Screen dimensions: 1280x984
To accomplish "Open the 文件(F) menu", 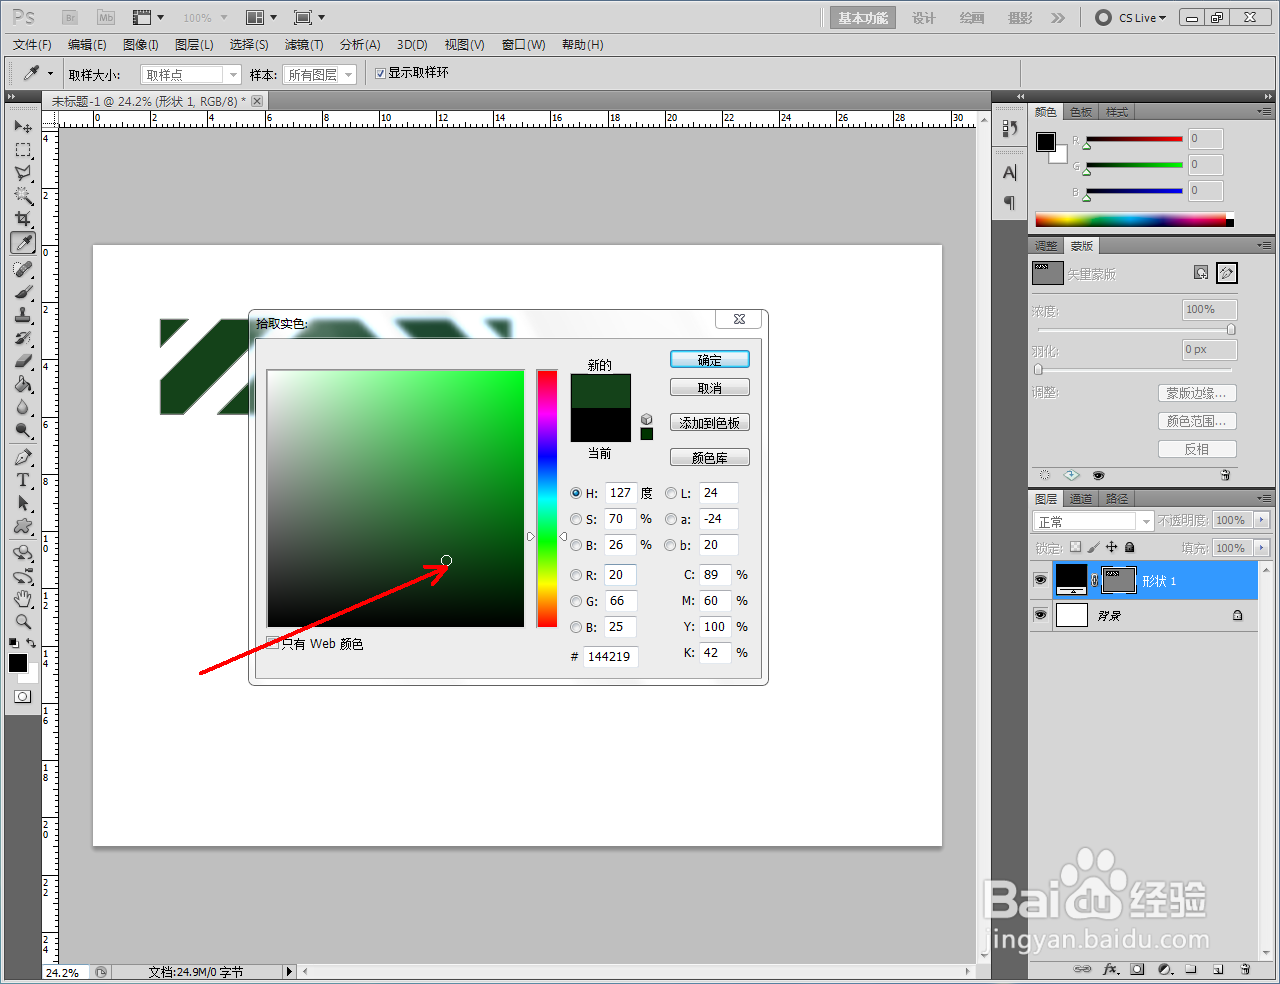I will [x=32, y=45].
